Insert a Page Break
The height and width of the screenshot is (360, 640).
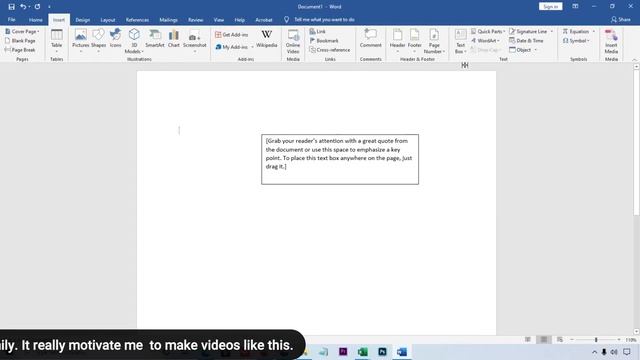[x=20, y=50]
